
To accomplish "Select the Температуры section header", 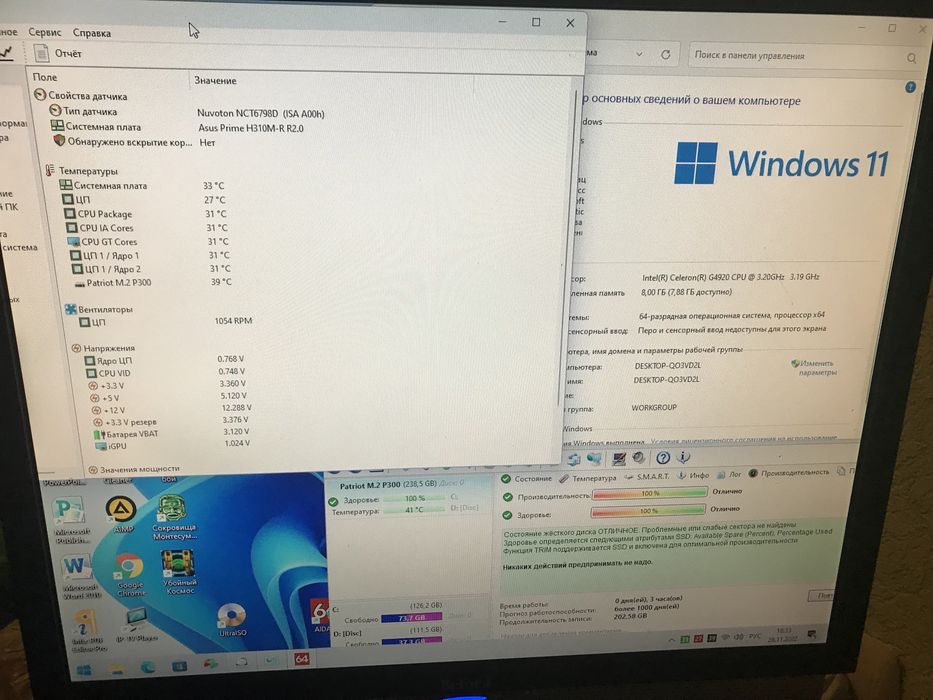I will point(82,171).
